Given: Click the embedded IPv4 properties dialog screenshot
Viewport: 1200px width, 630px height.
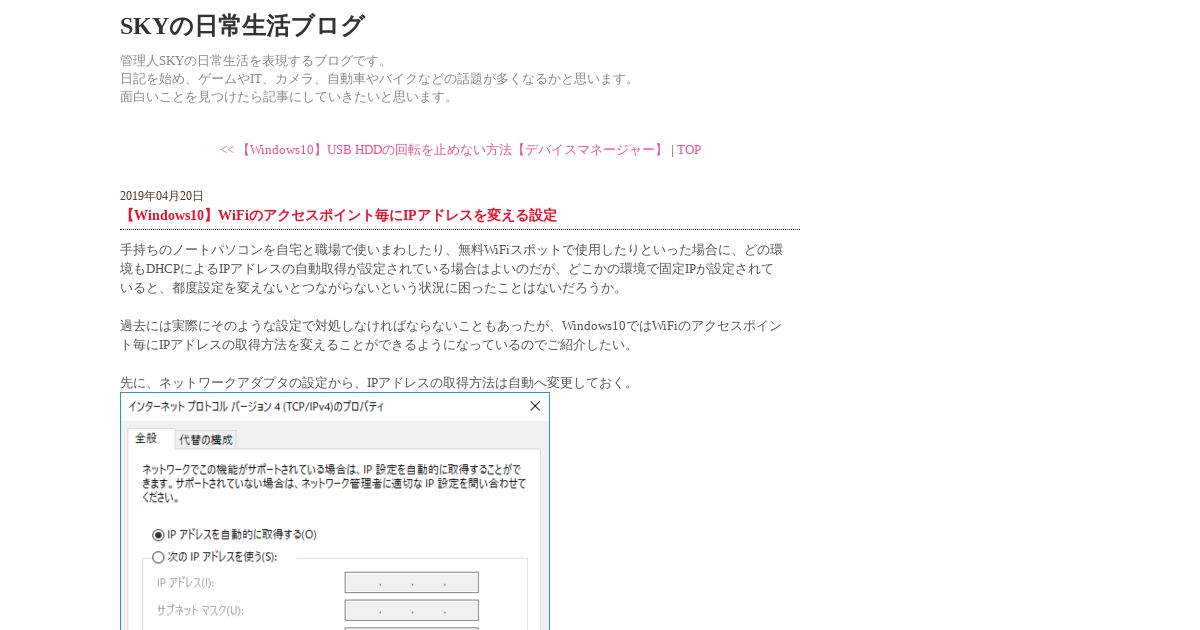Looking at the screenshot, I should coord(335,511).
